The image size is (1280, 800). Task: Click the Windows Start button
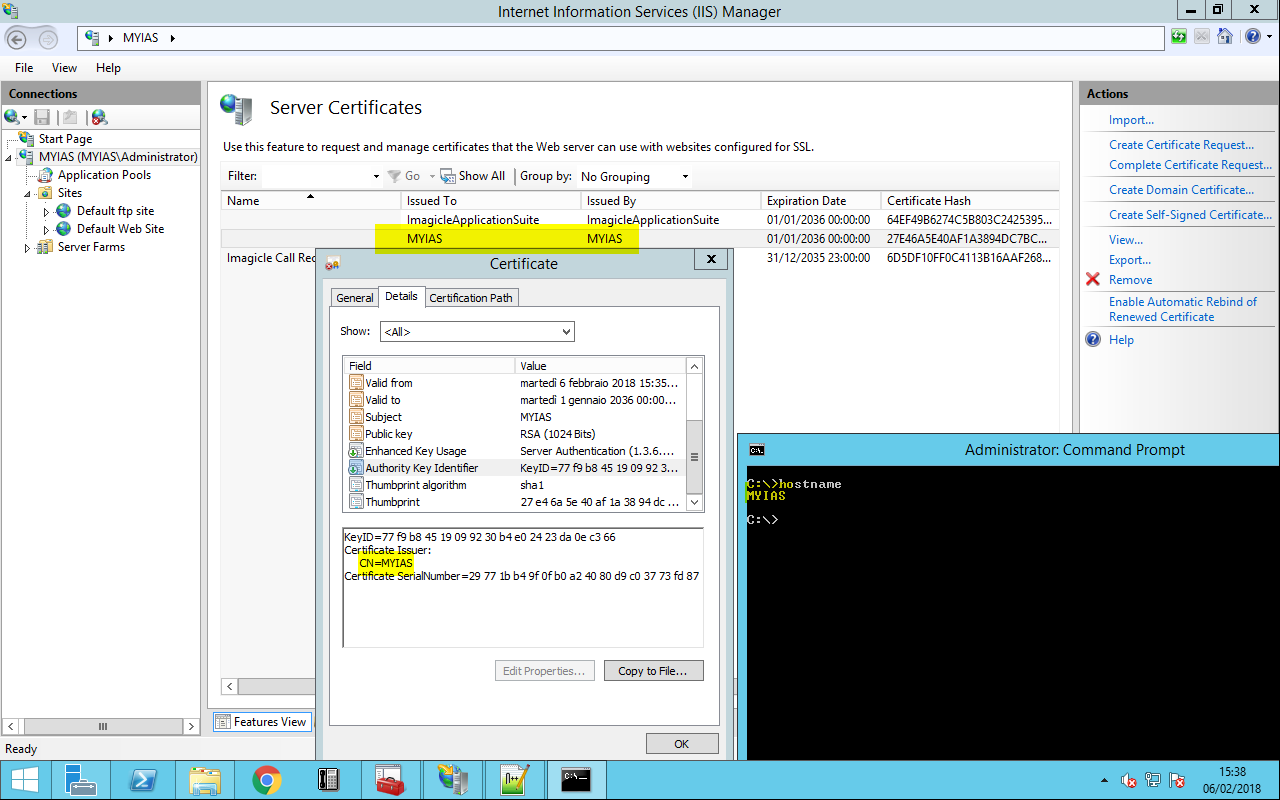tap(24, 780)
